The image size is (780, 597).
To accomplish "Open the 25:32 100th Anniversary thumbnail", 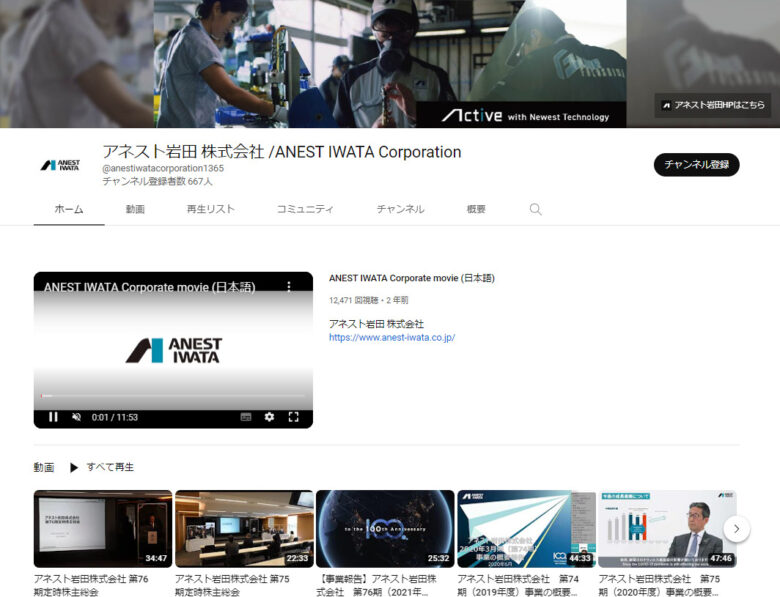I will [386, 529].
